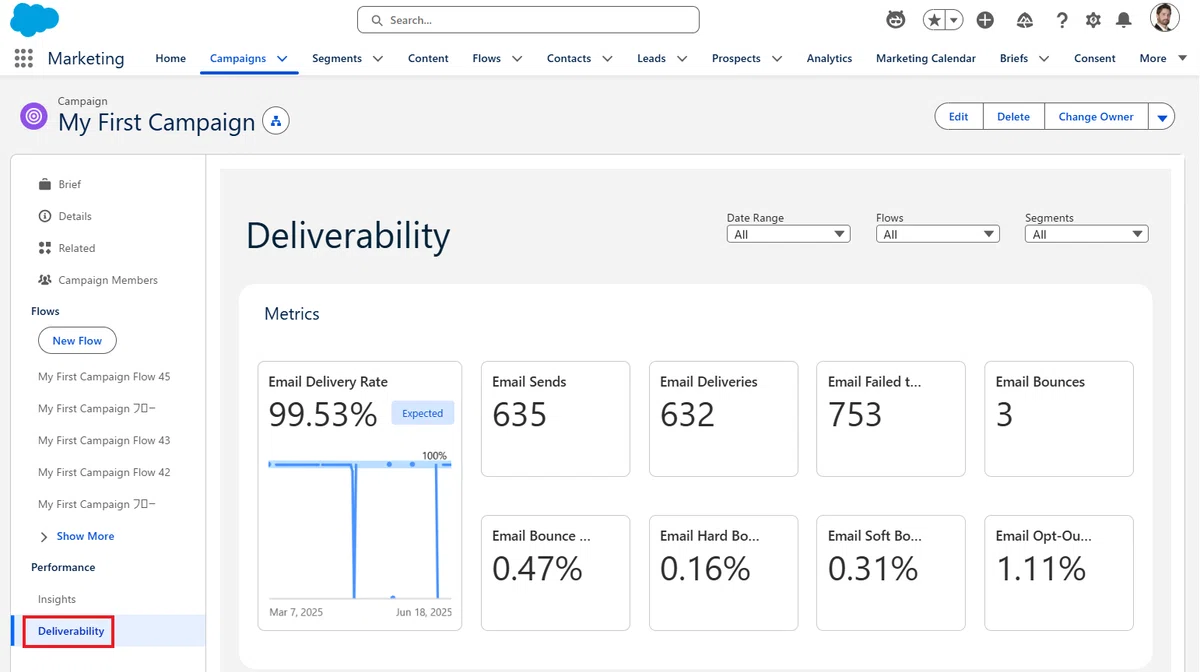Viewport: 1200px width, 672px height.
Task: Open the Setup gear icon
Action: click(1093, 20)
